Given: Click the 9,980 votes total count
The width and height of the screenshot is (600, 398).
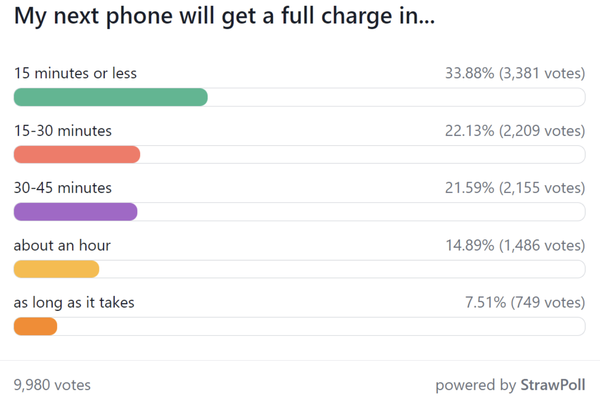Looking at the screenshot, I should point(52,385).
